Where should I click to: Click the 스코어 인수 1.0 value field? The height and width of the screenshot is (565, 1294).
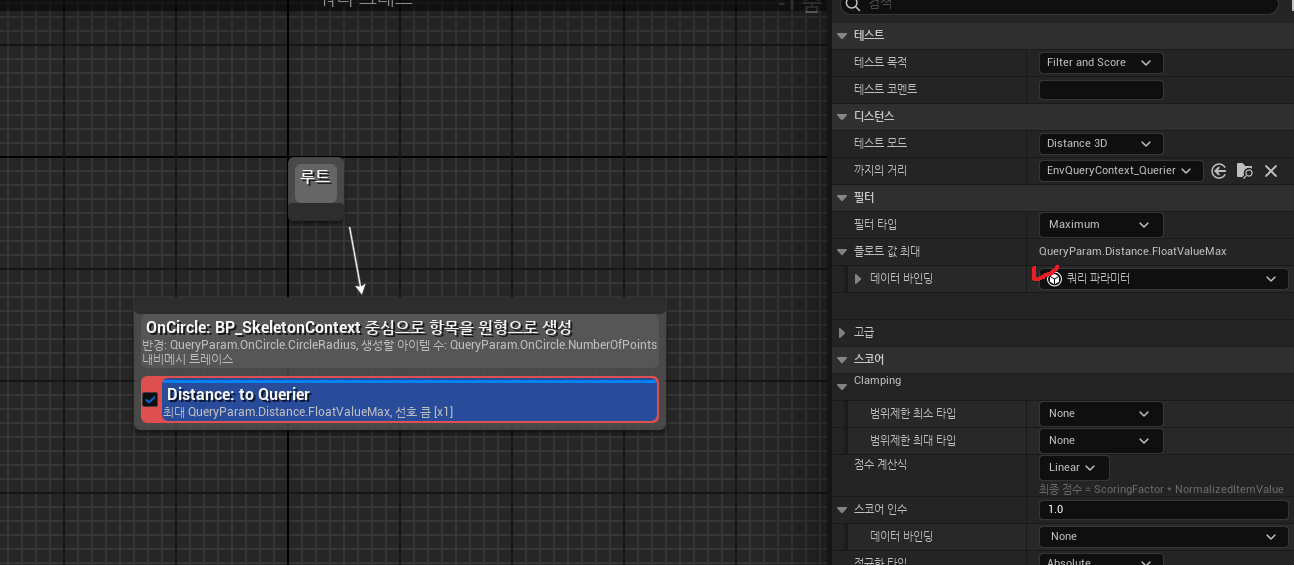coord(1164,510)
